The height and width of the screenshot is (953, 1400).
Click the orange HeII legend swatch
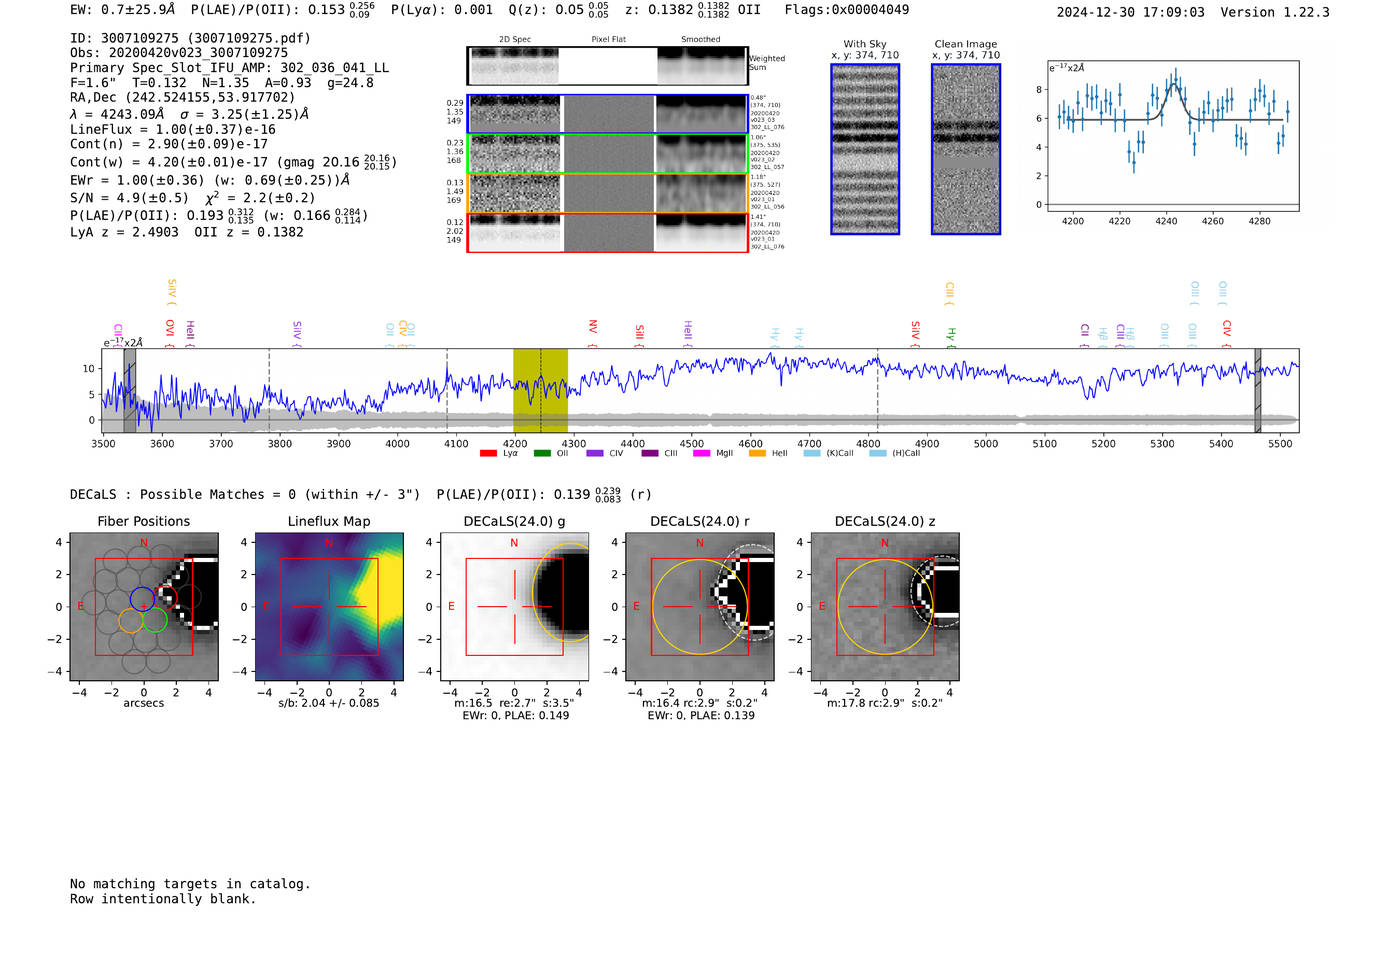point(757,454)
